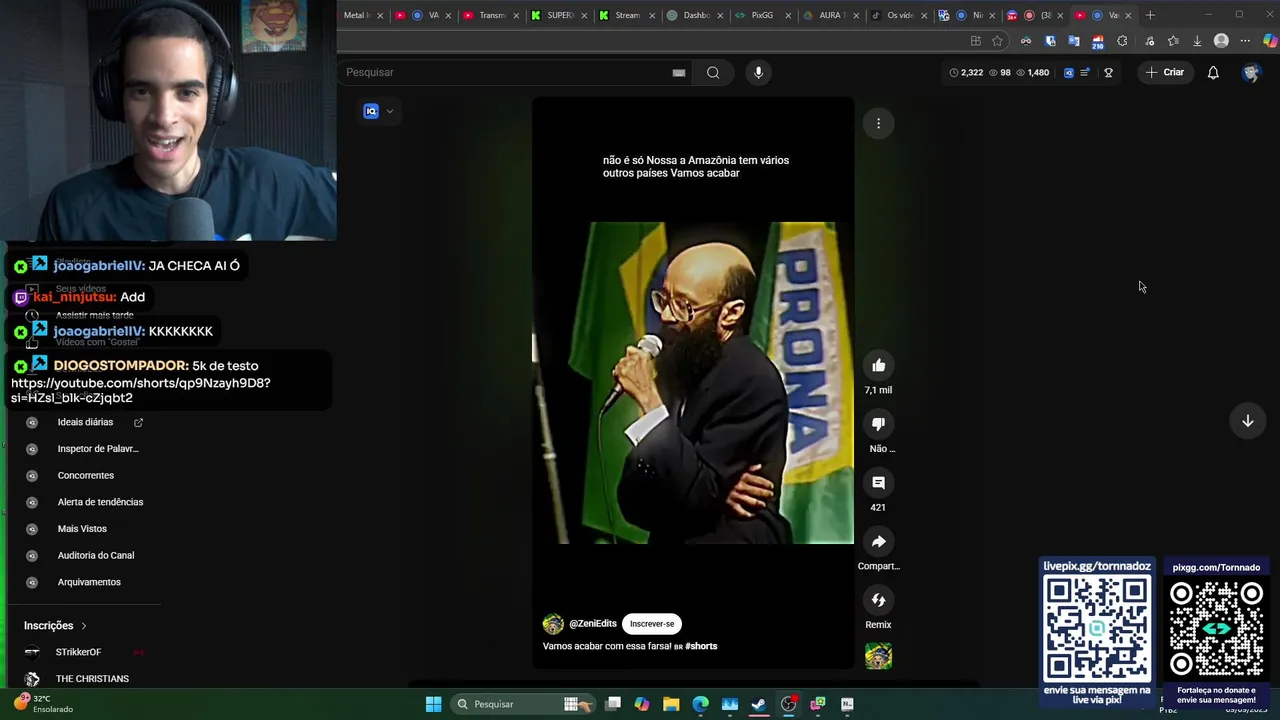The height and width of the screenshot is (720, 1280).
Task: Open Ideais diárias in the sidebar
Action: [x=85, y=422]
